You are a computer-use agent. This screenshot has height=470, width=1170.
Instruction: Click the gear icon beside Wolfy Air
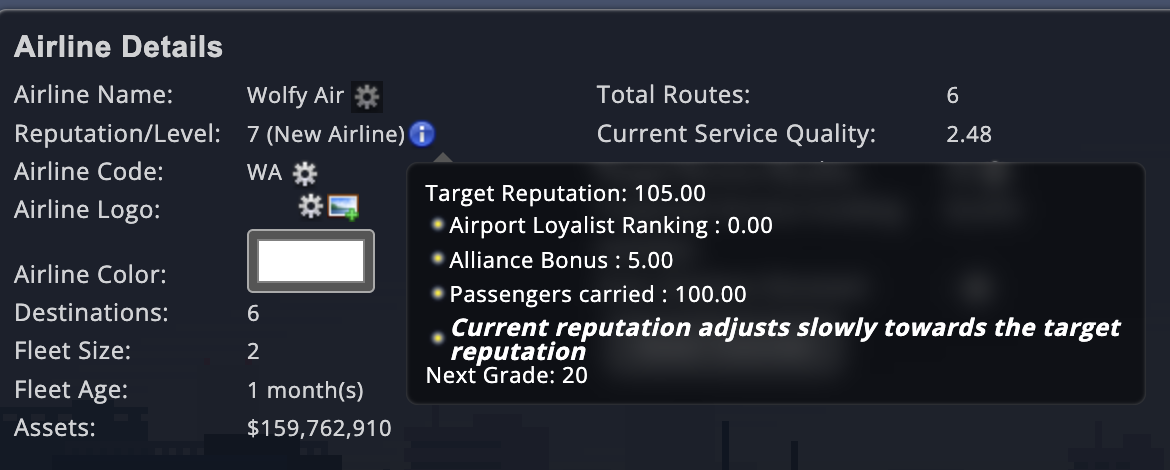368,96
